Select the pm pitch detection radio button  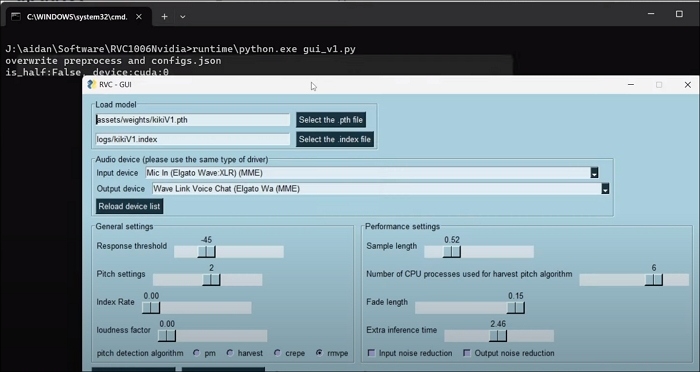pos(196,353)
